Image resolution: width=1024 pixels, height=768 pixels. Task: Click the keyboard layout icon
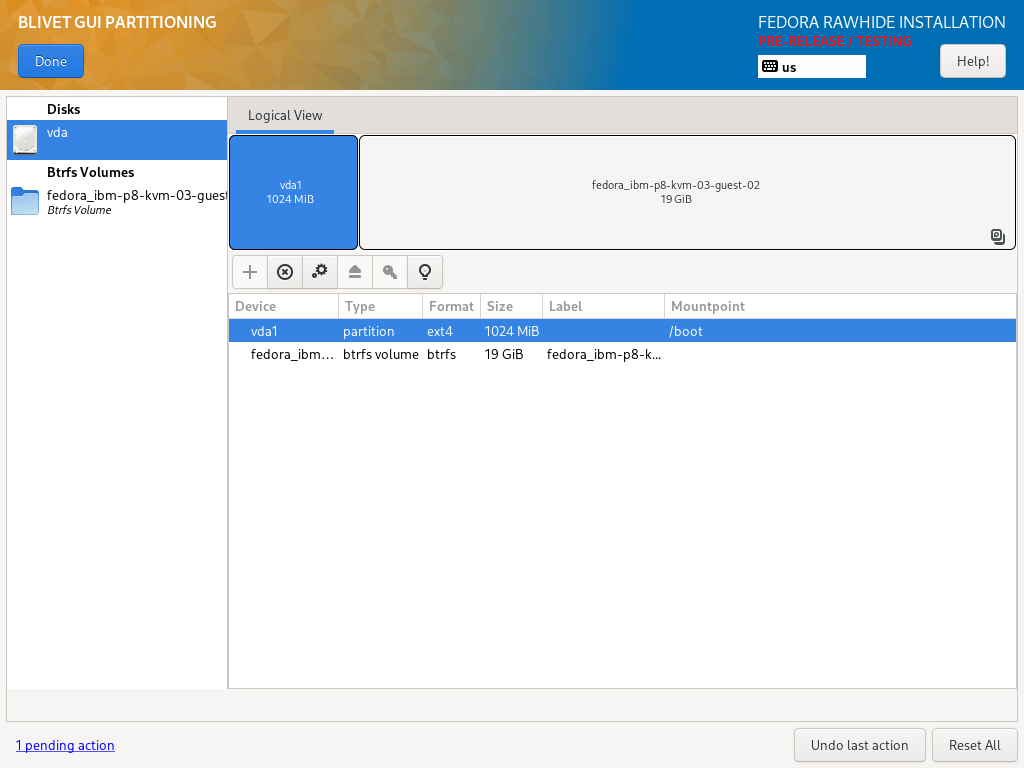(770, 67)
